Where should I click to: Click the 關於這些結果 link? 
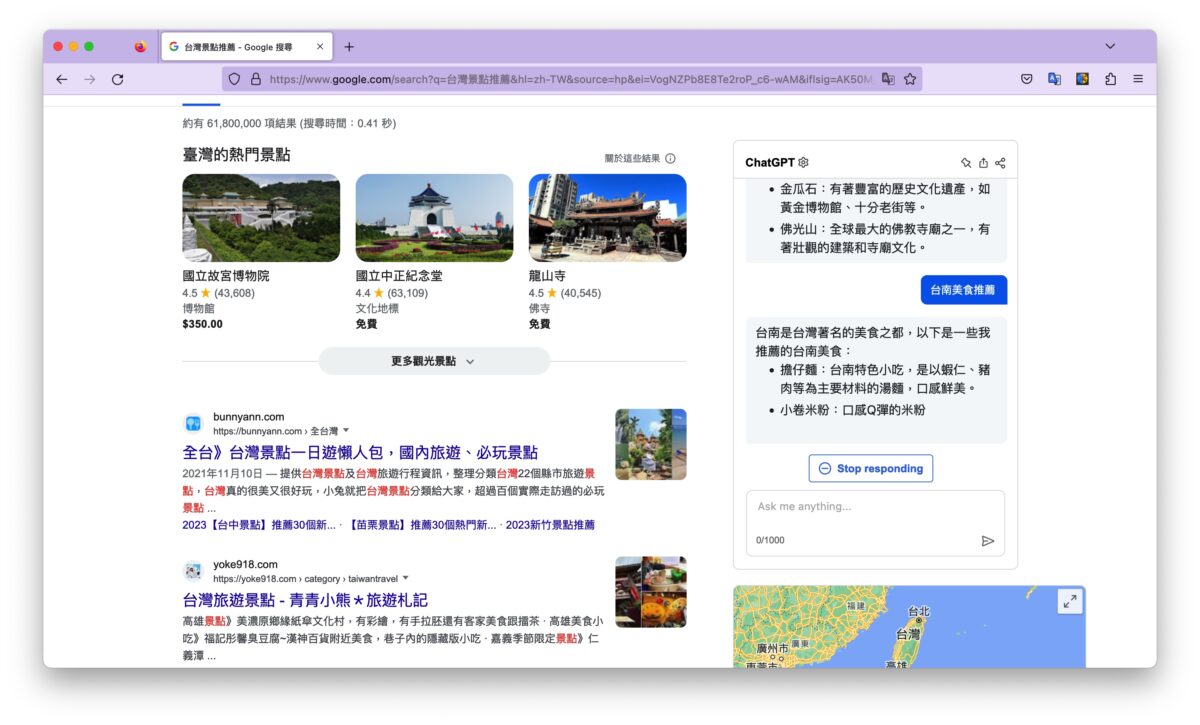(x=632, y=158)
